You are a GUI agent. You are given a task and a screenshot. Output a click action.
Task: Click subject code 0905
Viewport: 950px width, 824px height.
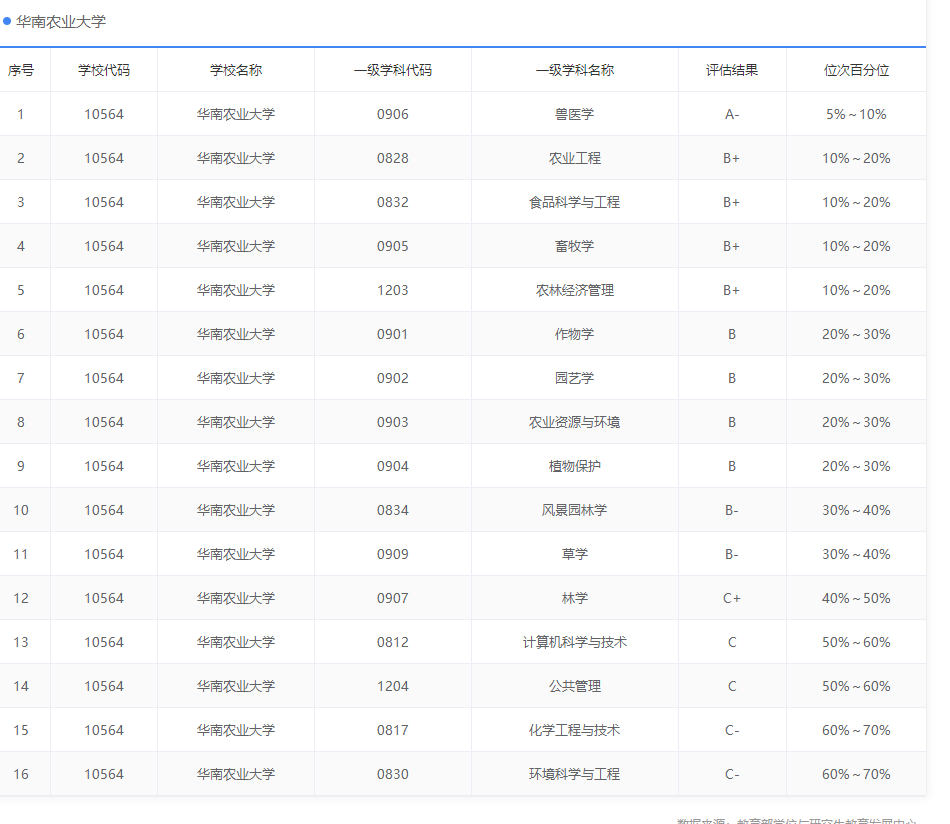393,247
